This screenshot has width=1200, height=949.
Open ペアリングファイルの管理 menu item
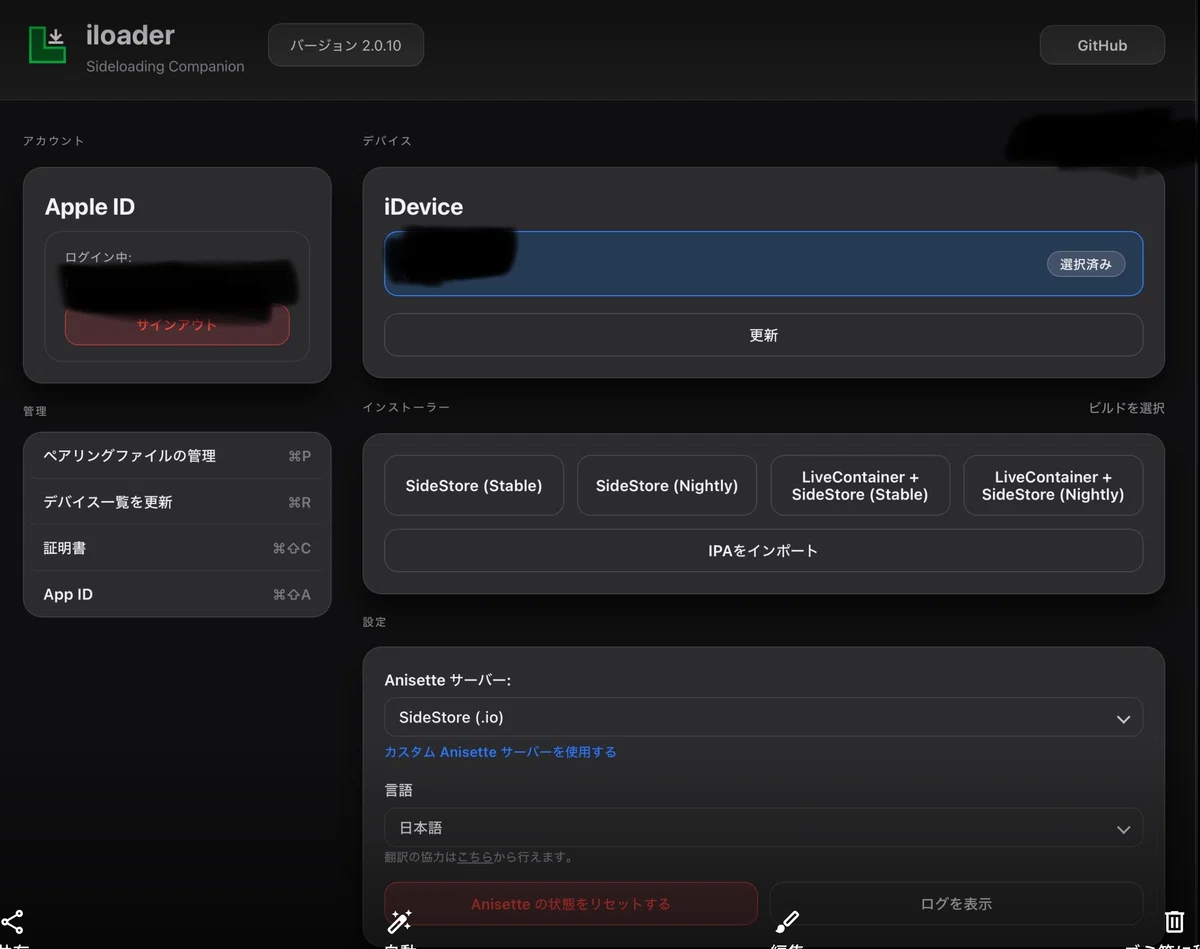tap(177, 456)
